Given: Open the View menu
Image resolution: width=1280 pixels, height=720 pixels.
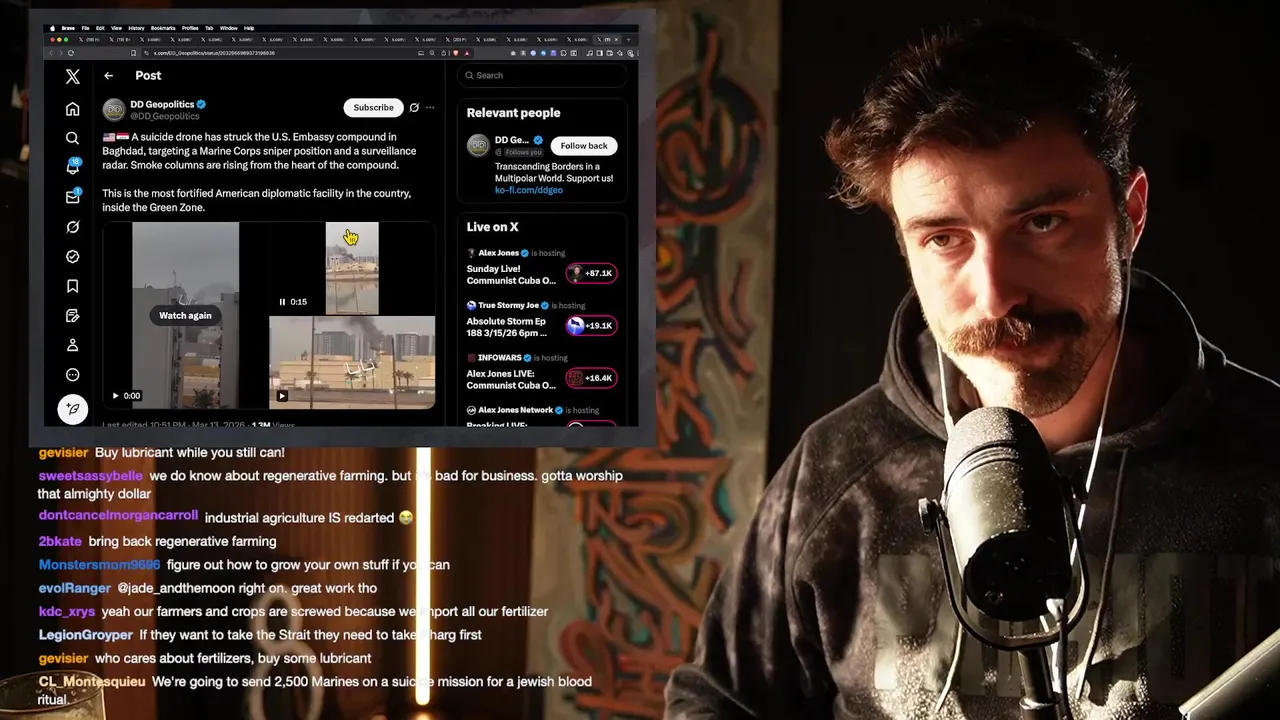Looking at the screenshot, I should click(117, 28).
